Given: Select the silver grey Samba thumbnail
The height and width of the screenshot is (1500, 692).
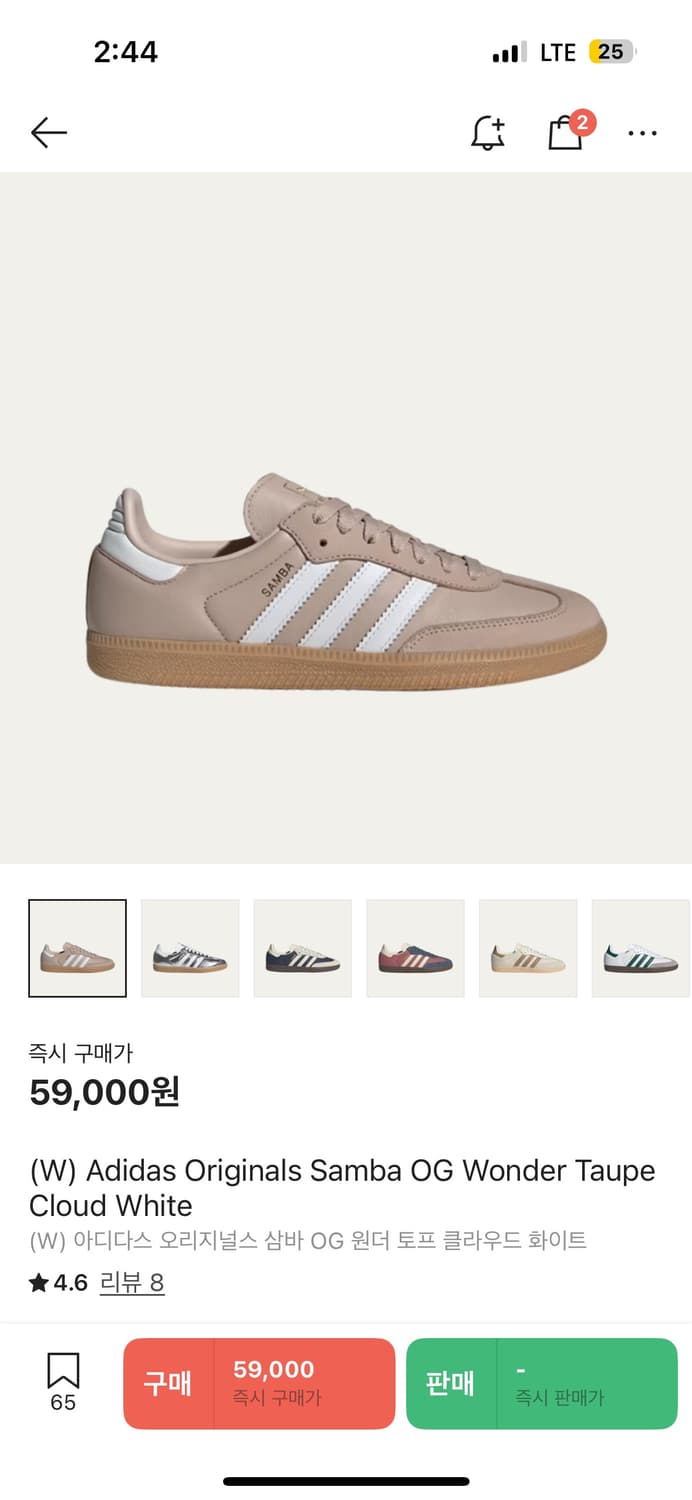Looking at the screenshot, I should [190, 948].
